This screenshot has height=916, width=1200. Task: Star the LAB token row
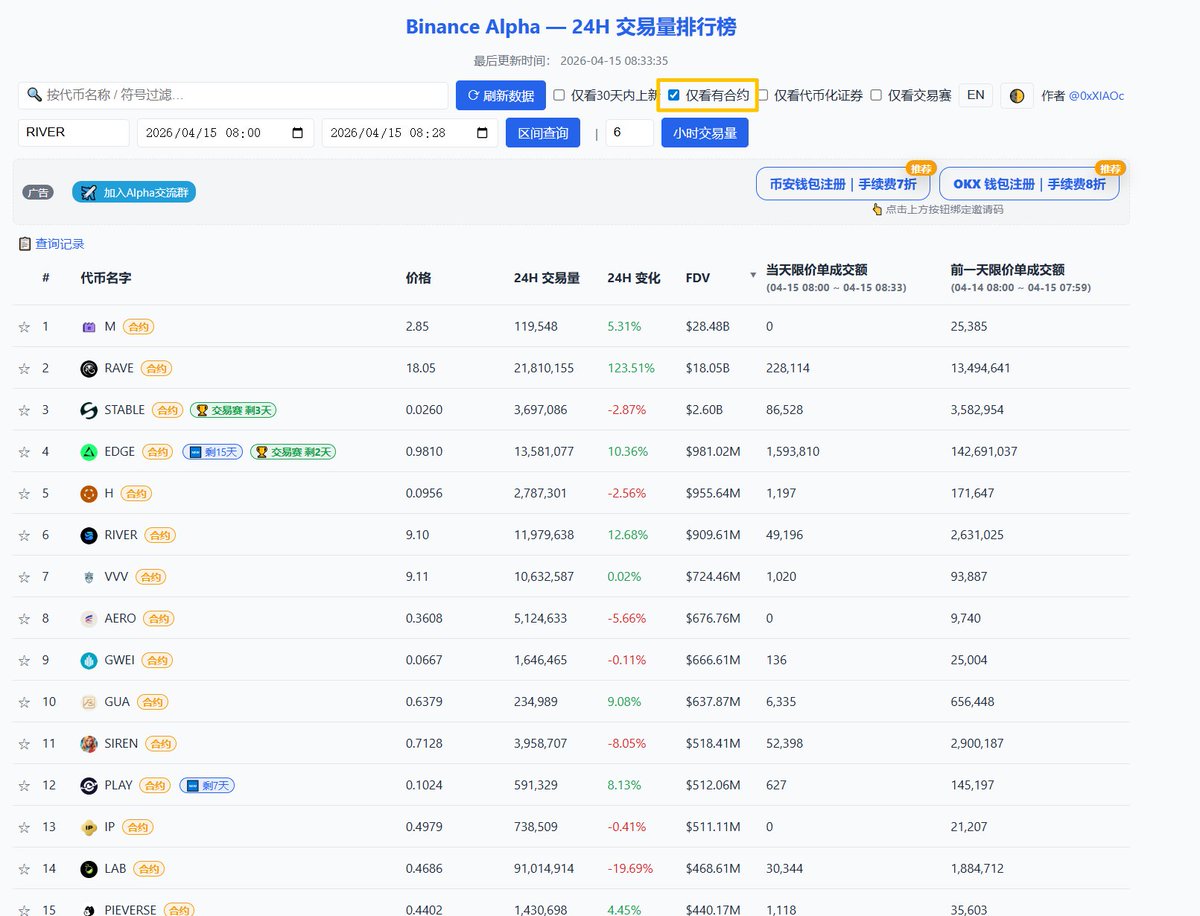24,869
